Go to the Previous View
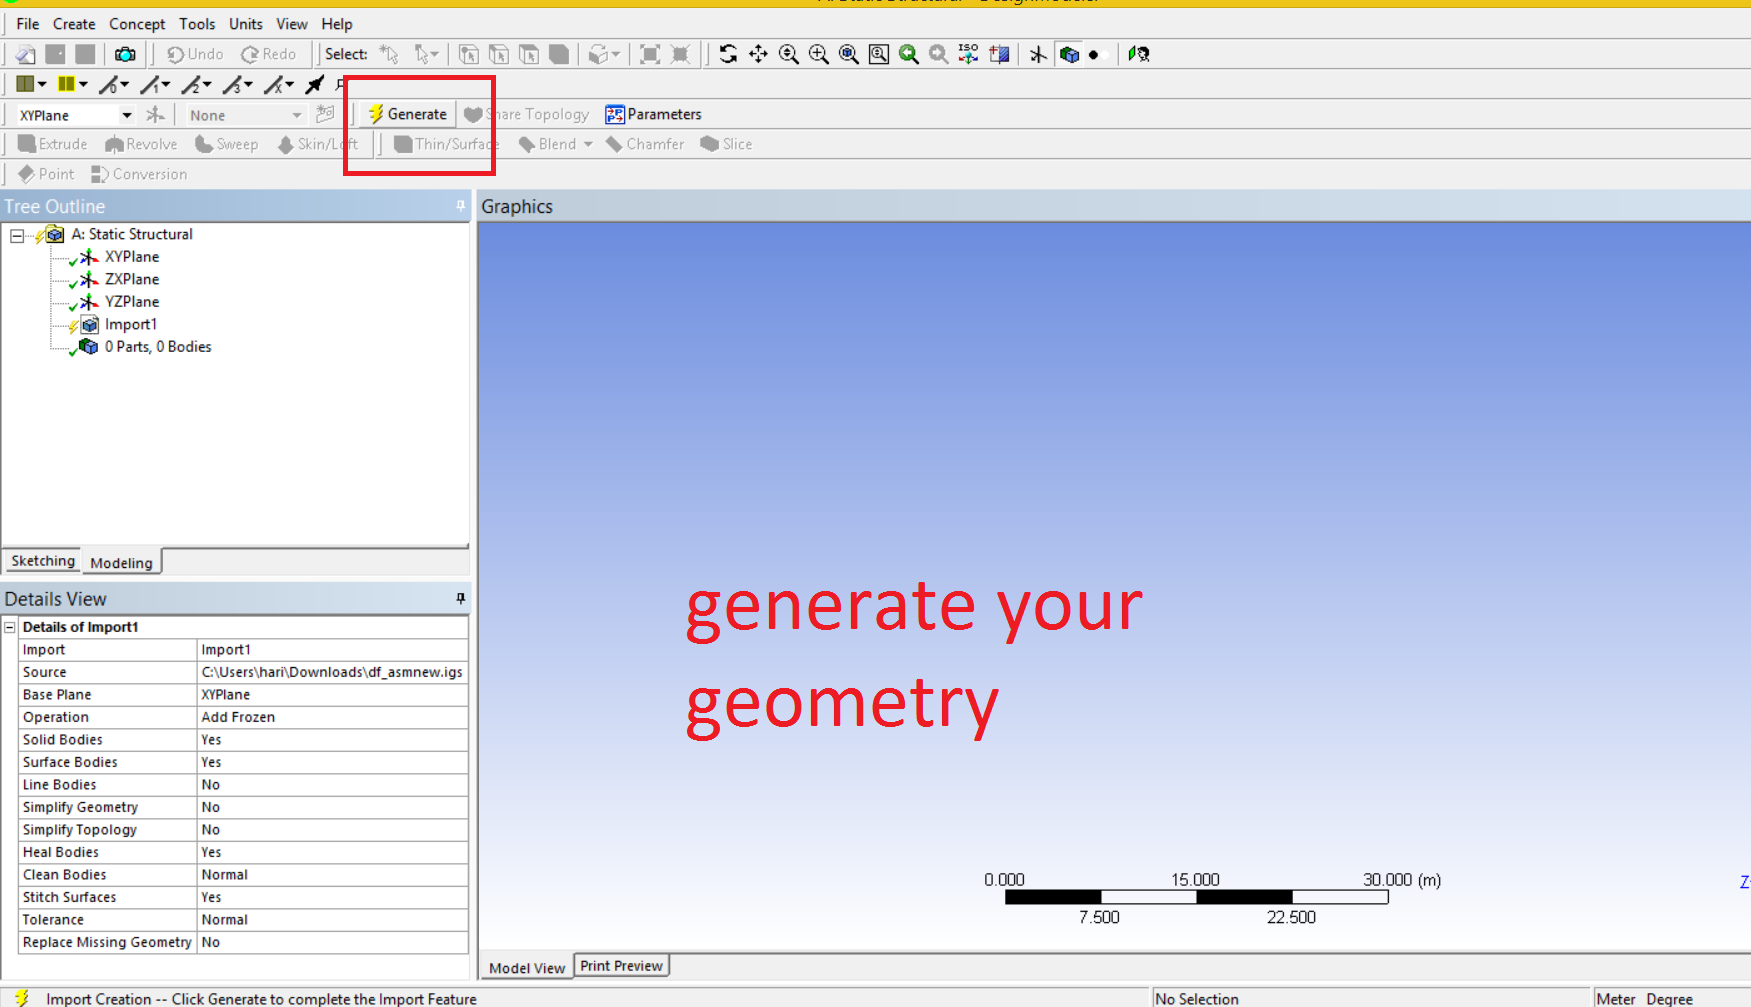 point(908,54)
